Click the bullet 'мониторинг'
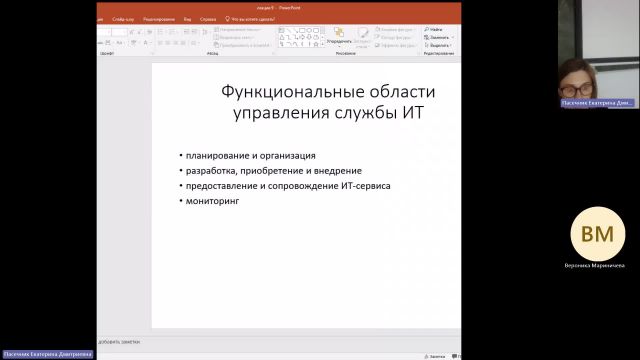Image resolution: width=640 pixels, height=360 pixels. click(213, 201)
